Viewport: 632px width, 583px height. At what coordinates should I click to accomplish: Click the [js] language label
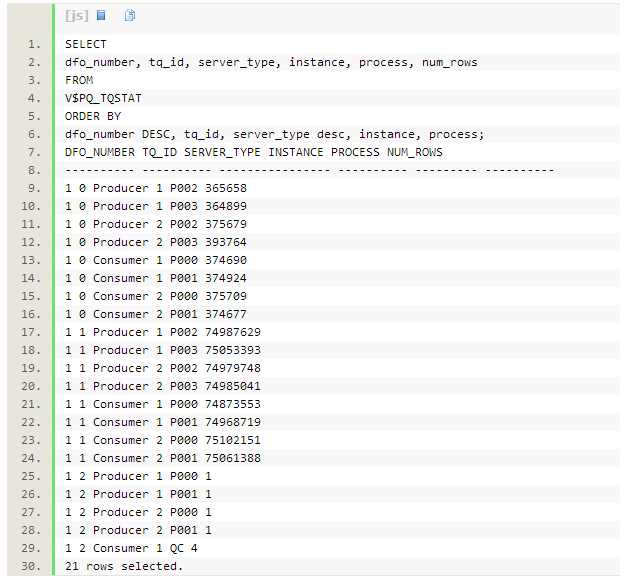(76, 16)
